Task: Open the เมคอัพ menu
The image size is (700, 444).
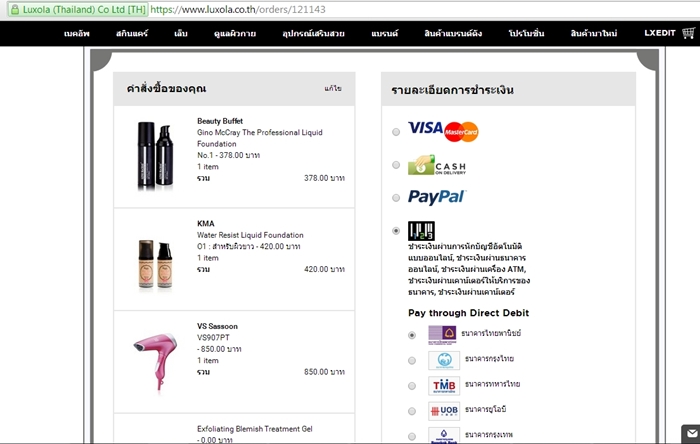Action: point(77,33)
